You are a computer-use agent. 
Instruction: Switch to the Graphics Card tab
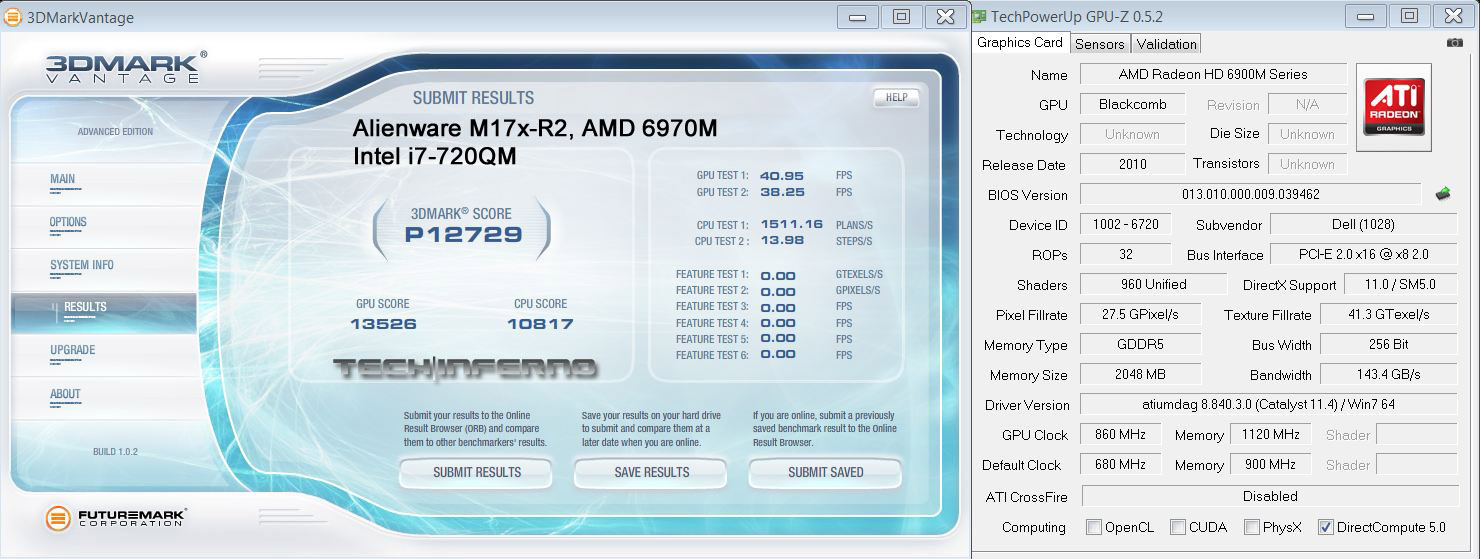[1020, 43]
